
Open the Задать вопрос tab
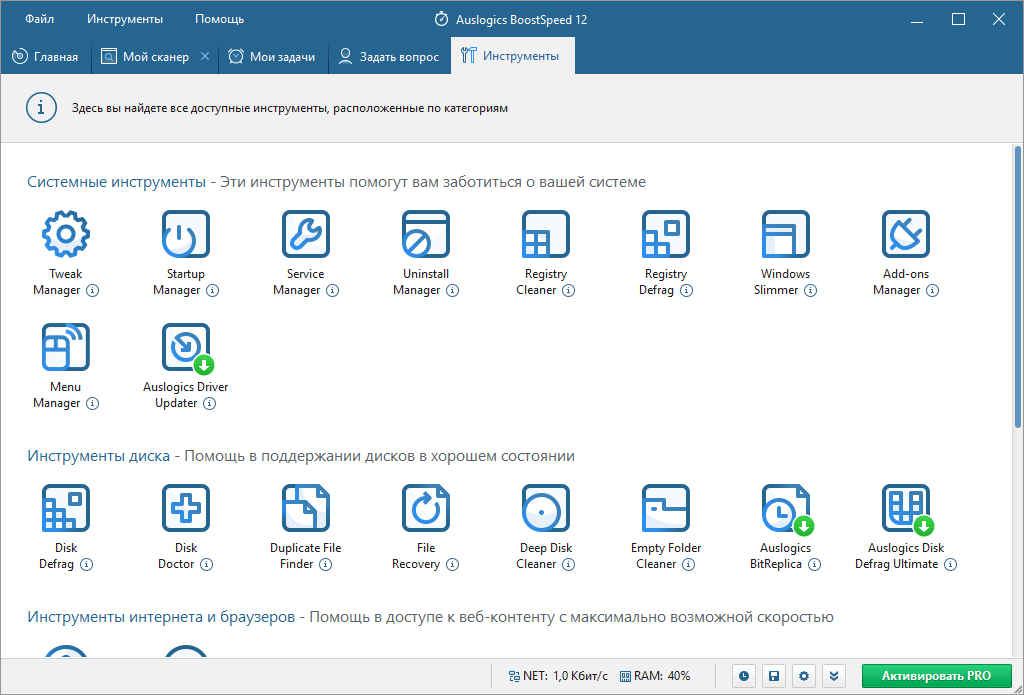pyautogui.click(x=389, y=56)
